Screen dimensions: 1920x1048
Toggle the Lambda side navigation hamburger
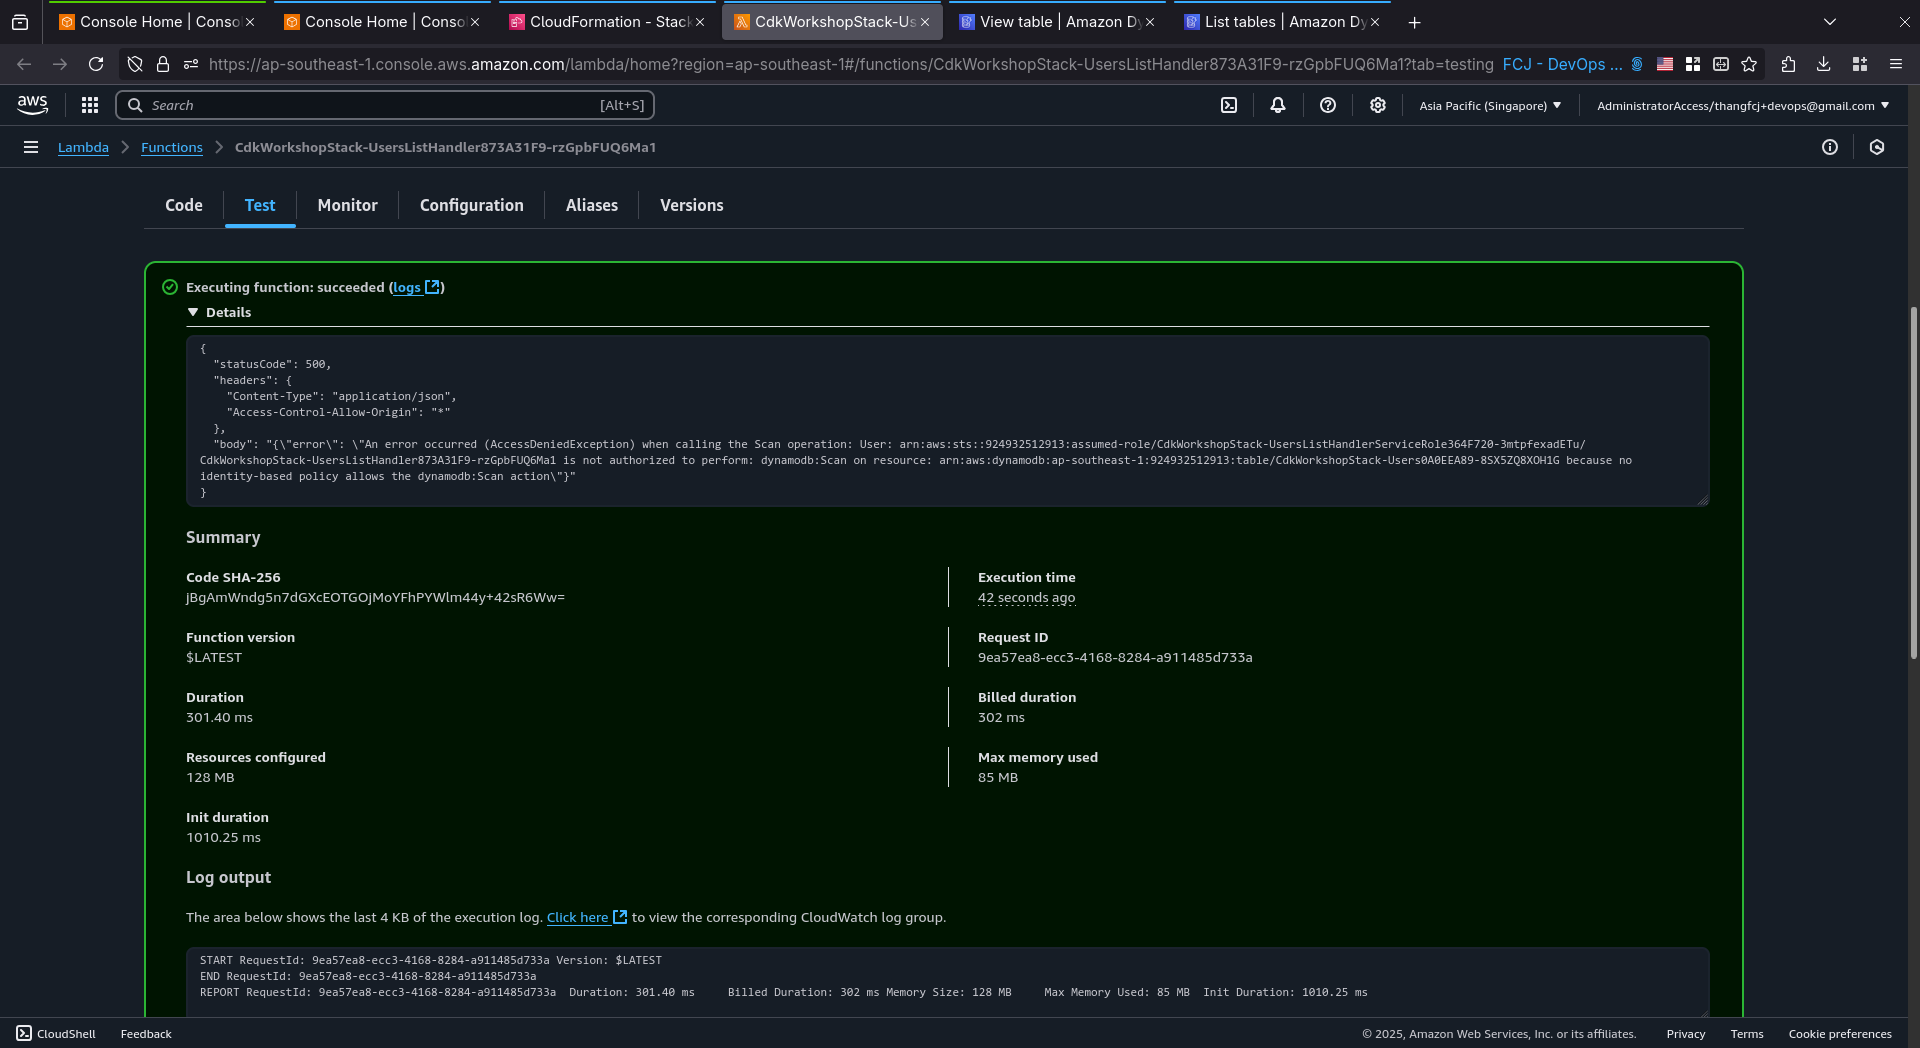click(x=31, y=147)
